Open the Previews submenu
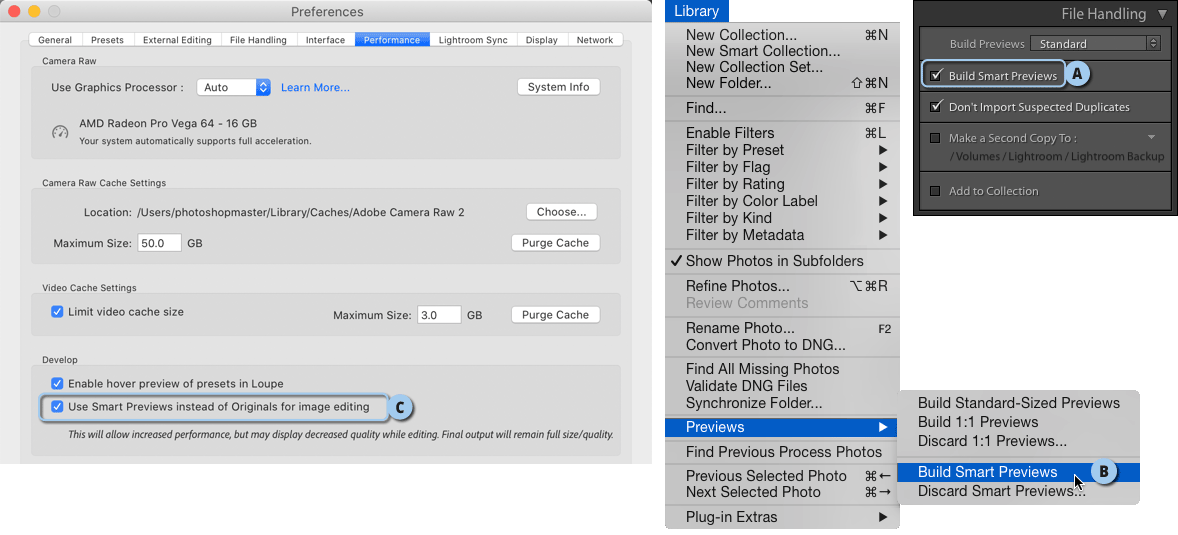Viewport: 1178px width, 535px height. pyautogui.click(x=782, y=428)
